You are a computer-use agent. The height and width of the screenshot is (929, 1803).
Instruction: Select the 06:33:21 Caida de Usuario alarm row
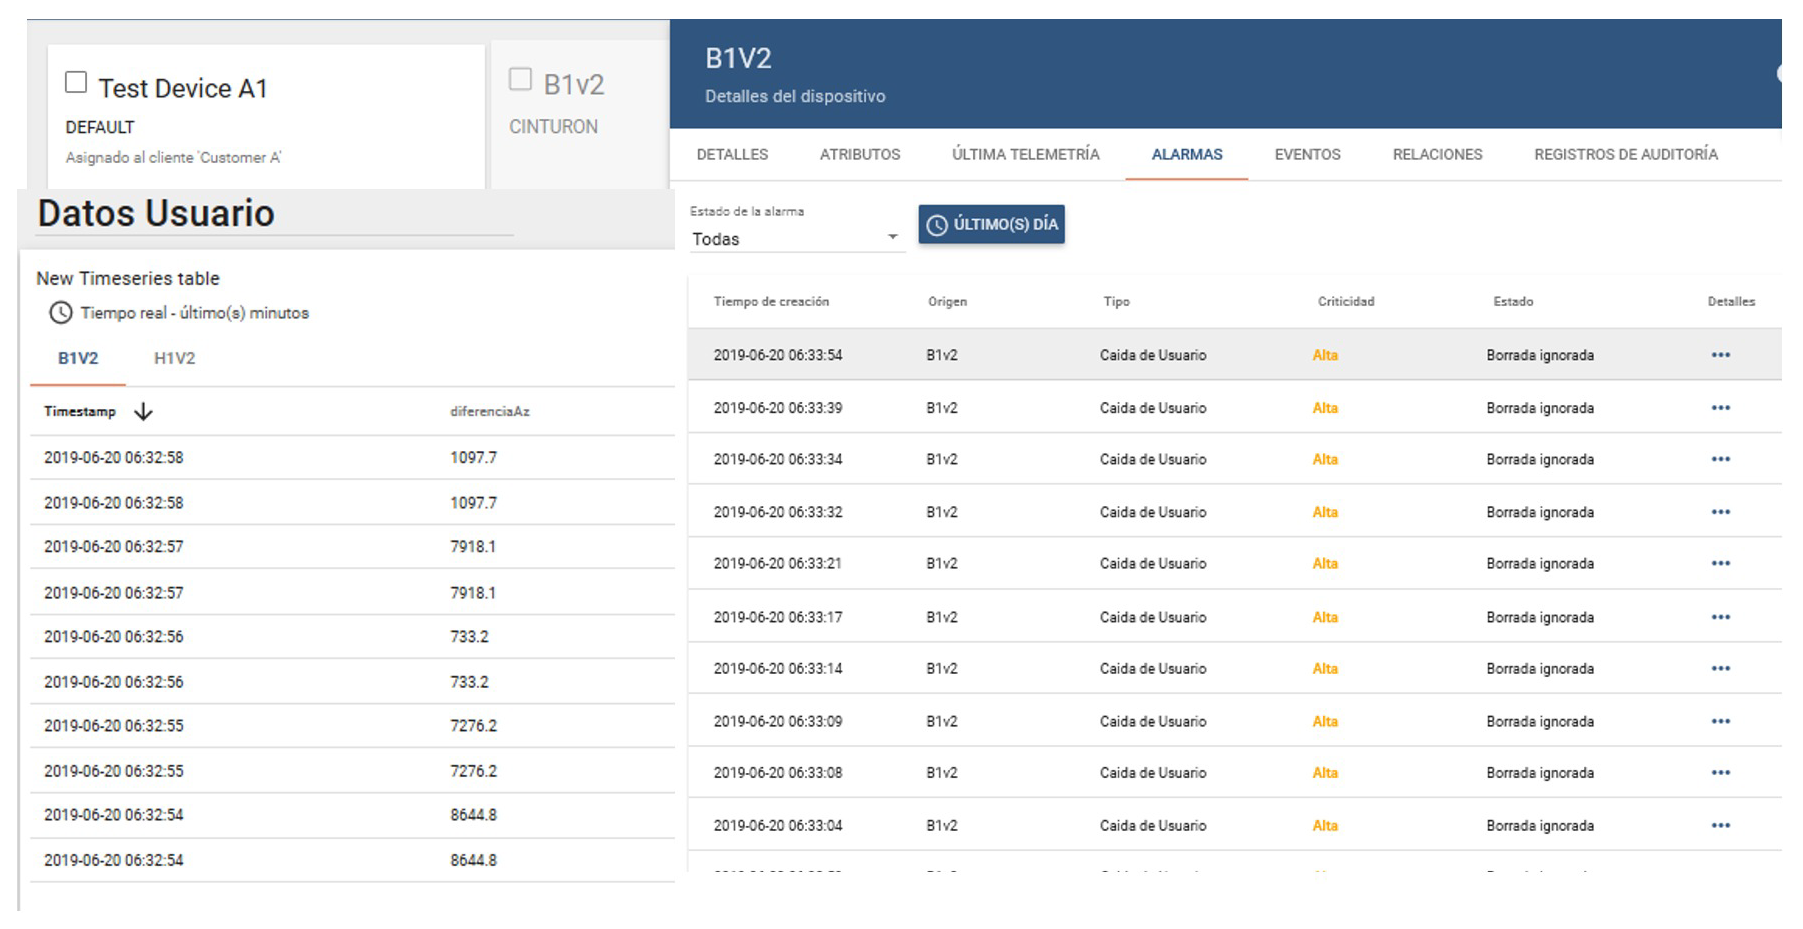pyautogui.click(x=1153, y=564)
